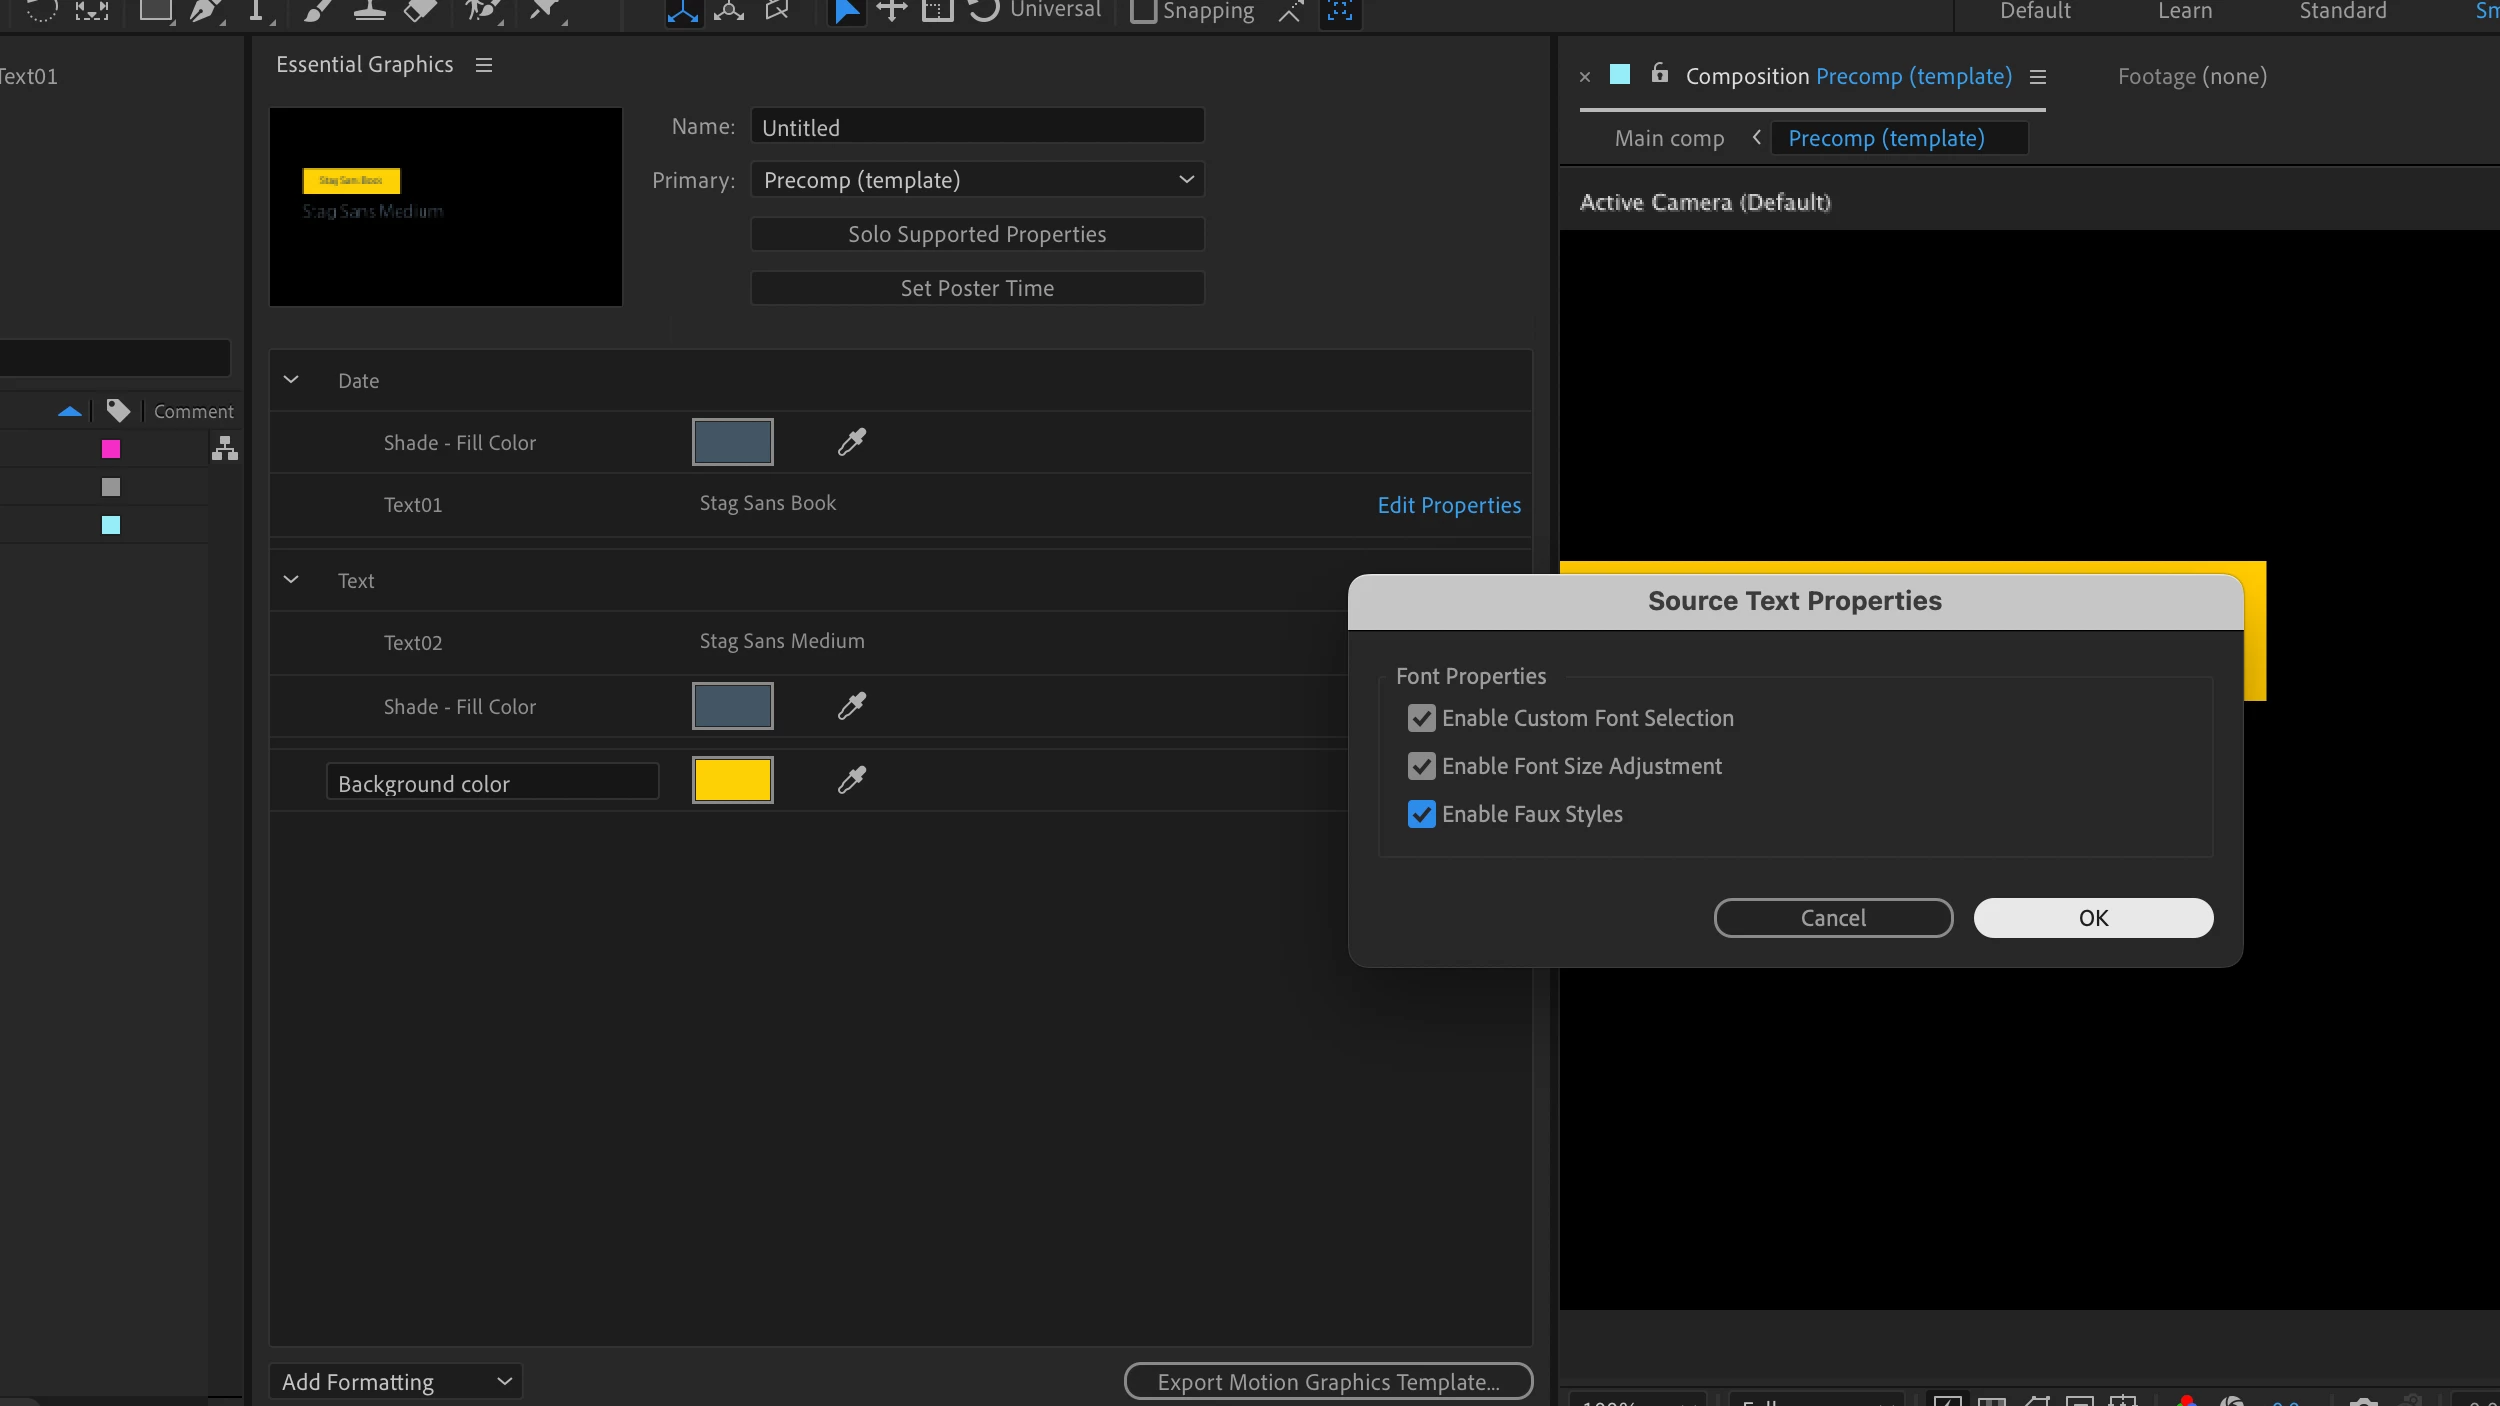2500x1406 pixels.
Task: Select the Pen tool in the toolbar
Action: (205, 10)
